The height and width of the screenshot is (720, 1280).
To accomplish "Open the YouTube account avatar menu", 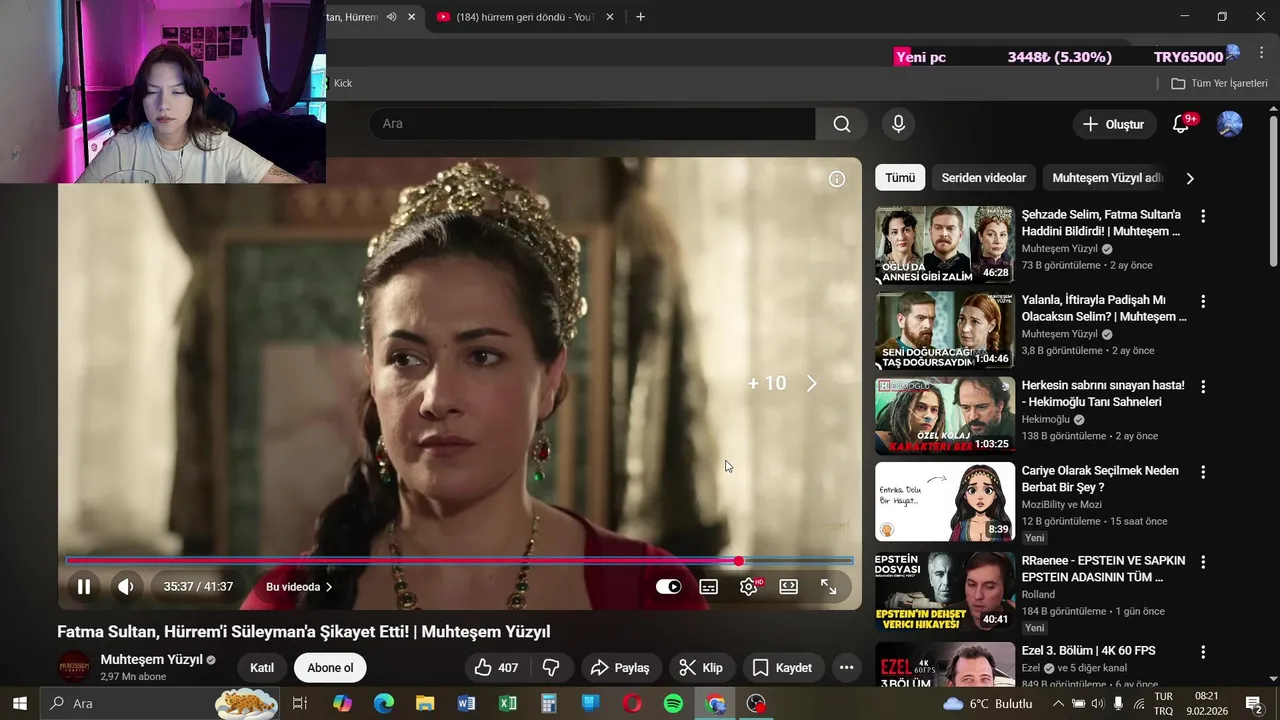I will (1229, 124).
